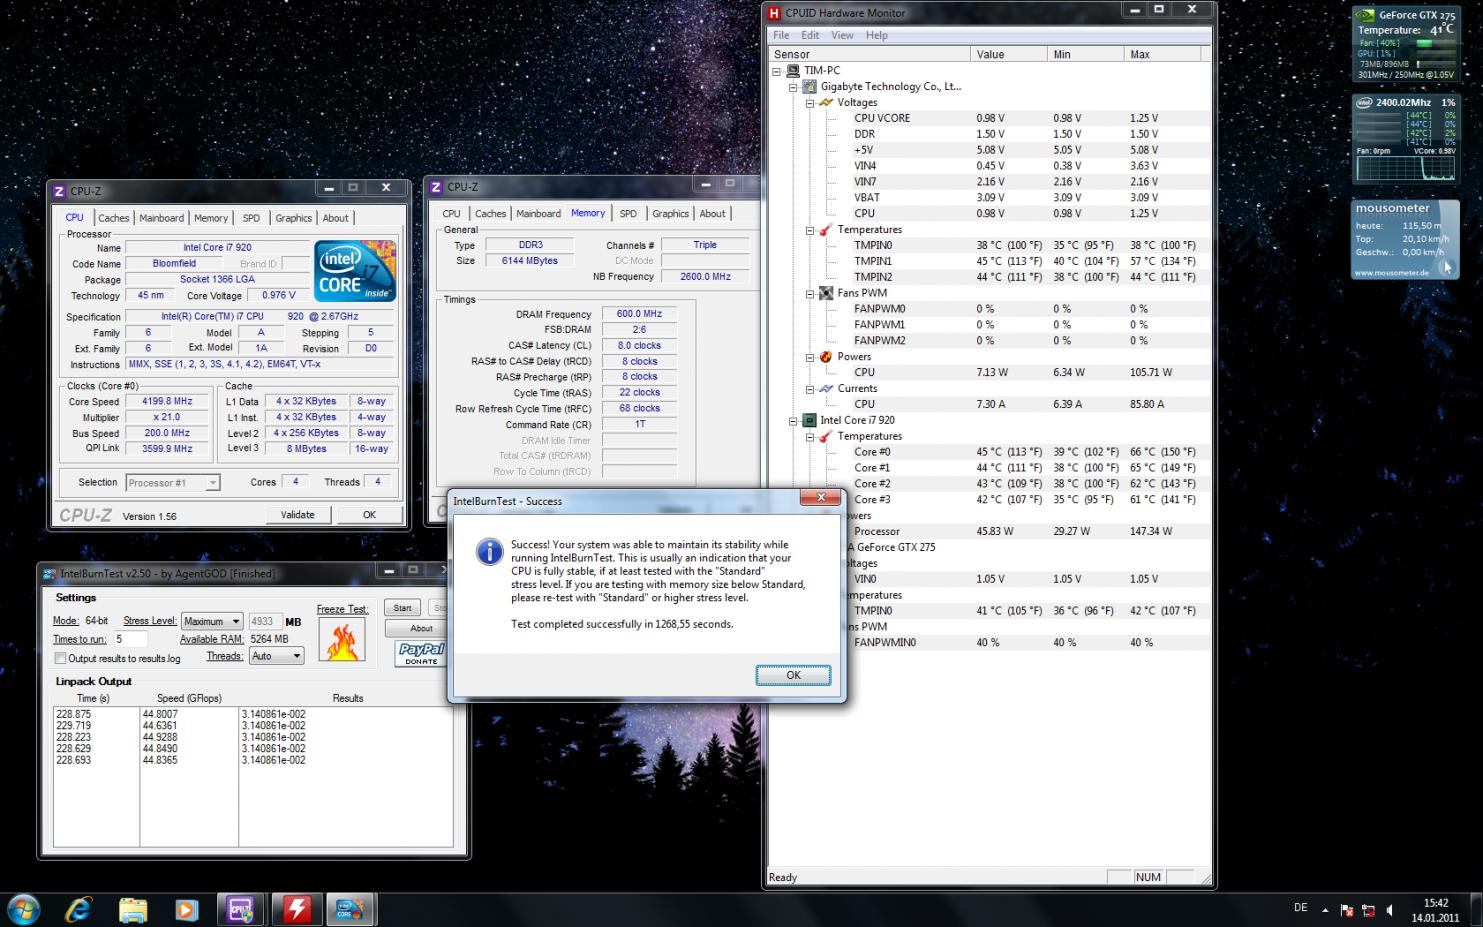Click the Intel Core i7 logo in CPU-Z
This screenshot has width=1483, height=927.
point(355,271)
